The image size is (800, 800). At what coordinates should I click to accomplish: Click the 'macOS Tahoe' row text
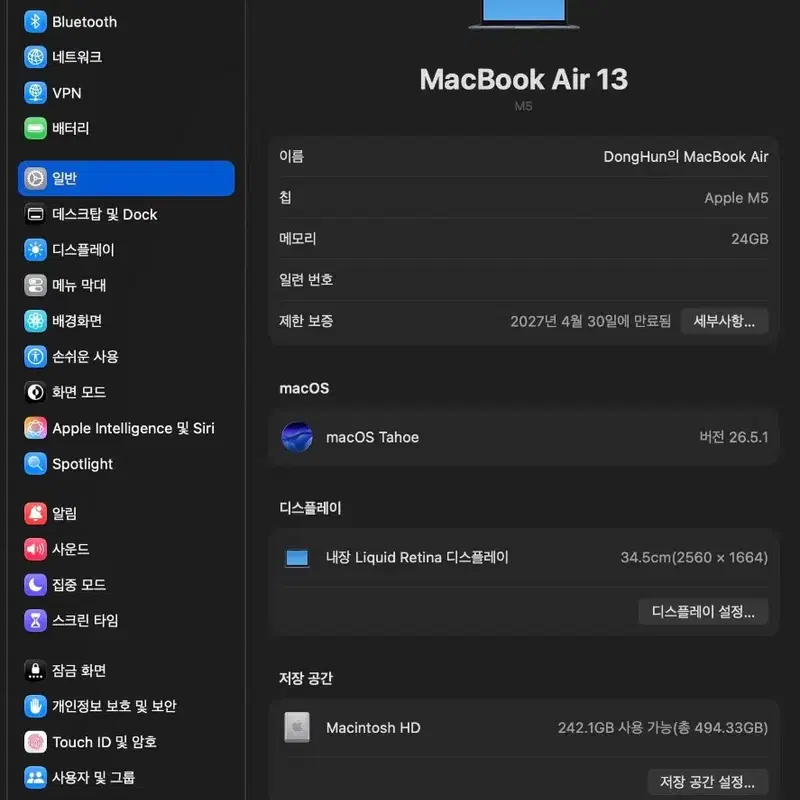372,437
